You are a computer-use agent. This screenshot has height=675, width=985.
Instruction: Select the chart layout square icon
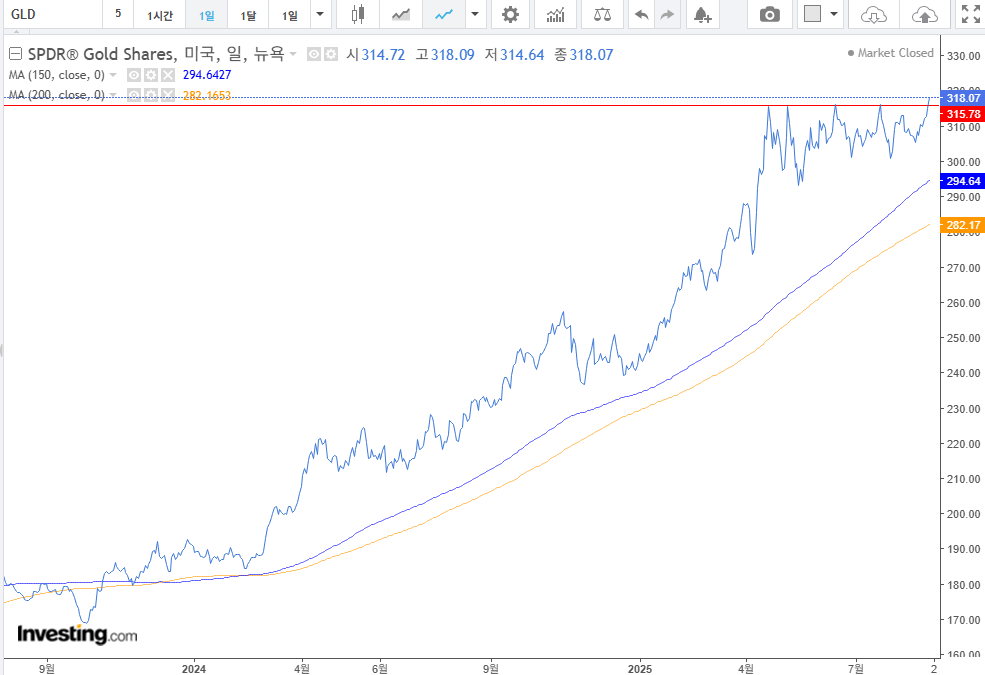tap(812, 14)
